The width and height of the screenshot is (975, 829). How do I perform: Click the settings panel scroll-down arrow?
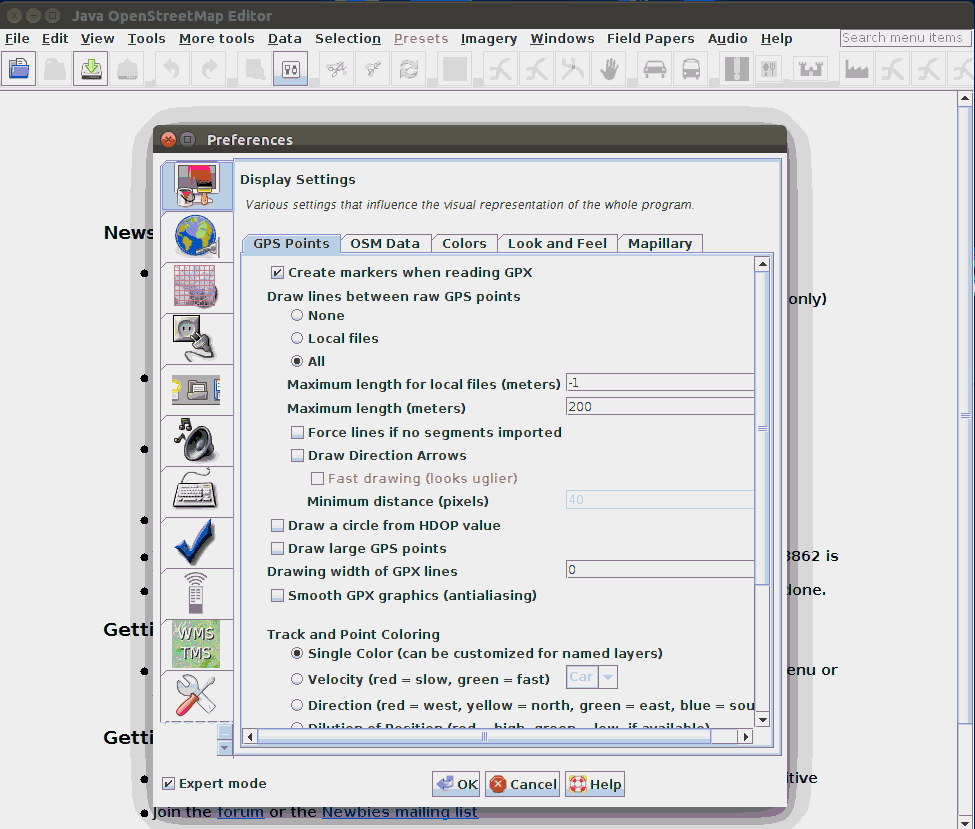[x=762, y=719]
